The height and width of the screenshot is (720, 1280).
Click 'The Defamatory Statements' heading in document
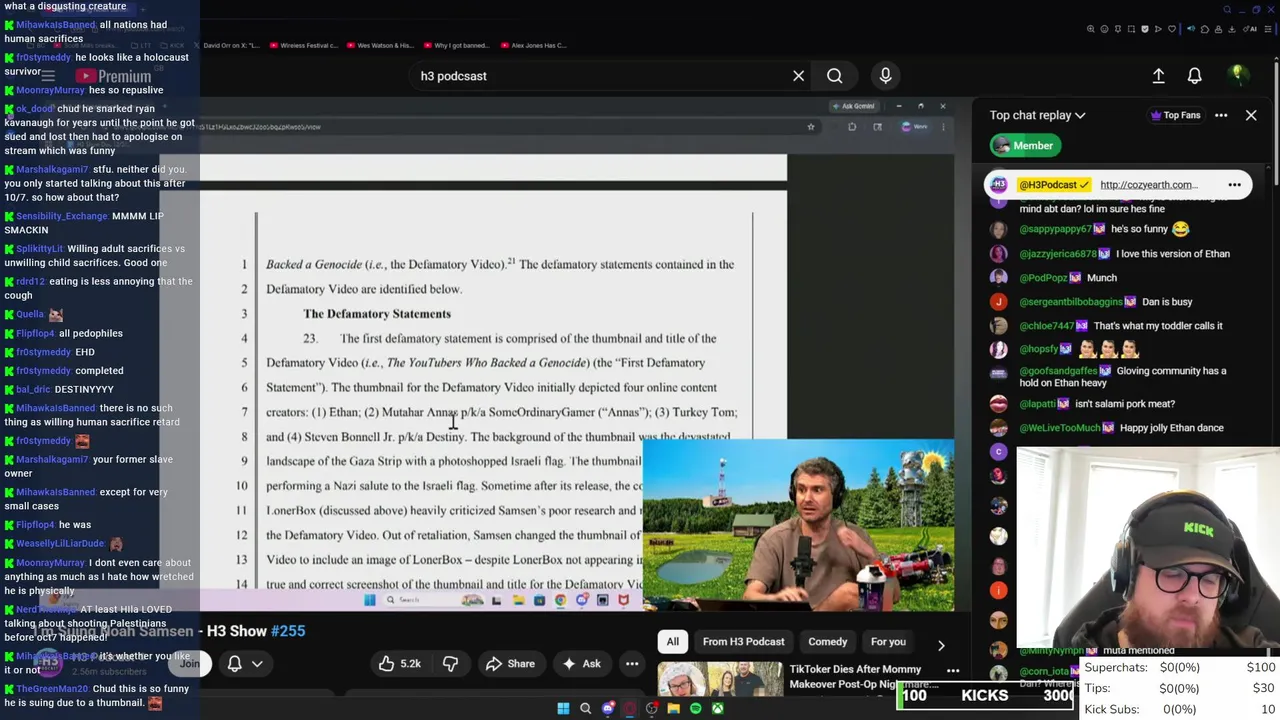coord(377,314)
